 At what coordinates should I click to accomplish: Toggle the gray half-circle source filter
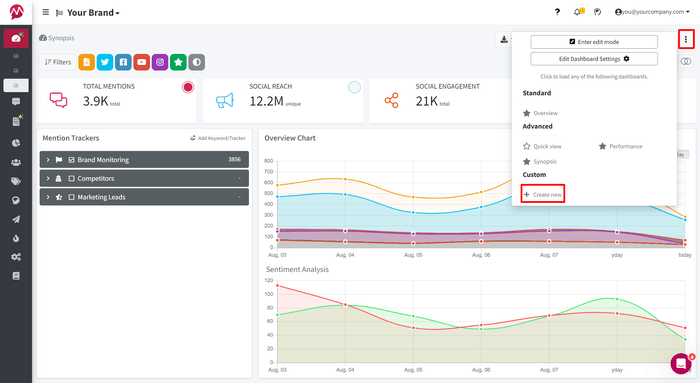point(196,62)
